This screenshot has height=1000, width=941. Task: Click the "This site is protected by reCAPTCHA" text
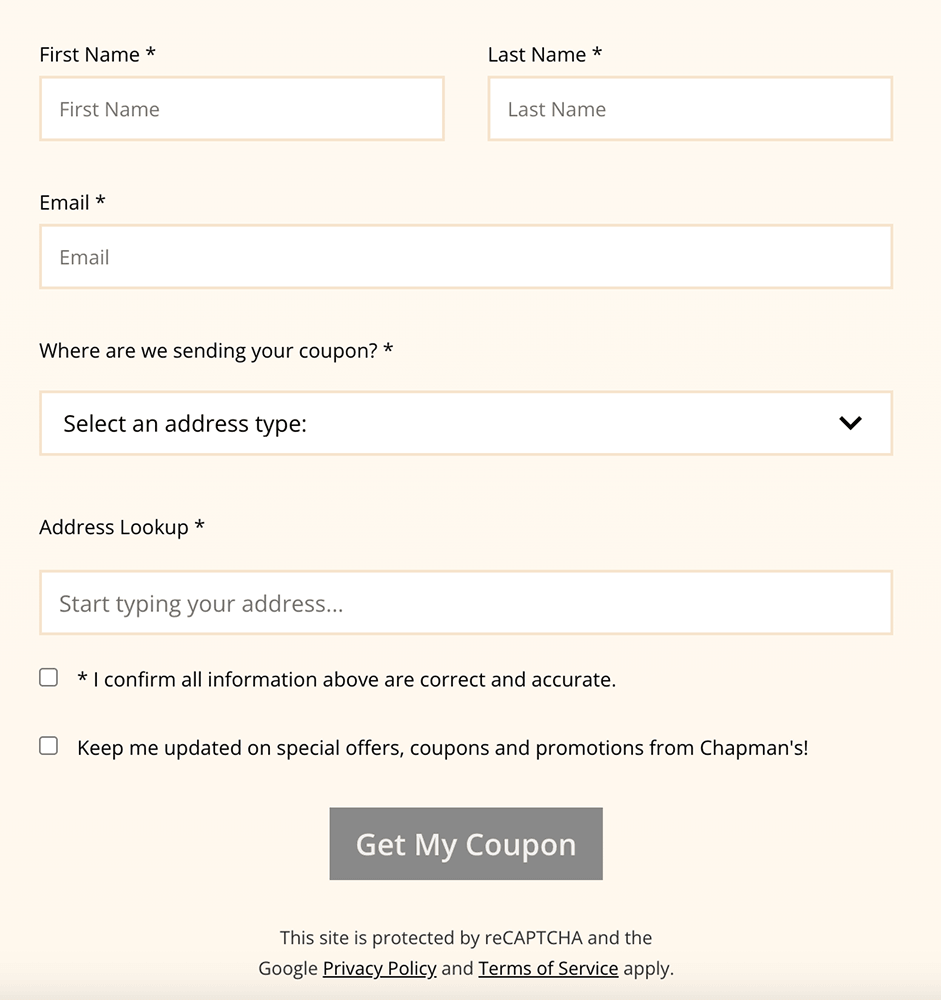coord(466,938)
